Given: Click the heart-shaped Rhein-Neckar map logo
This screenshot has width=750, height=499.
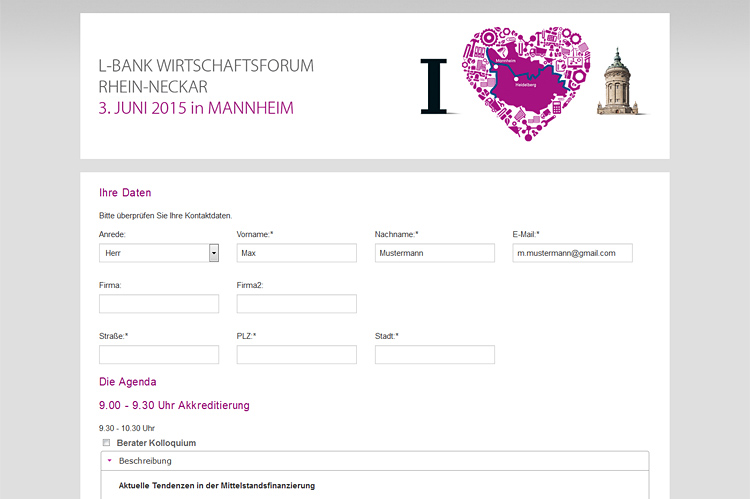Looking at the screenshot, I should [x=526, y=83].
